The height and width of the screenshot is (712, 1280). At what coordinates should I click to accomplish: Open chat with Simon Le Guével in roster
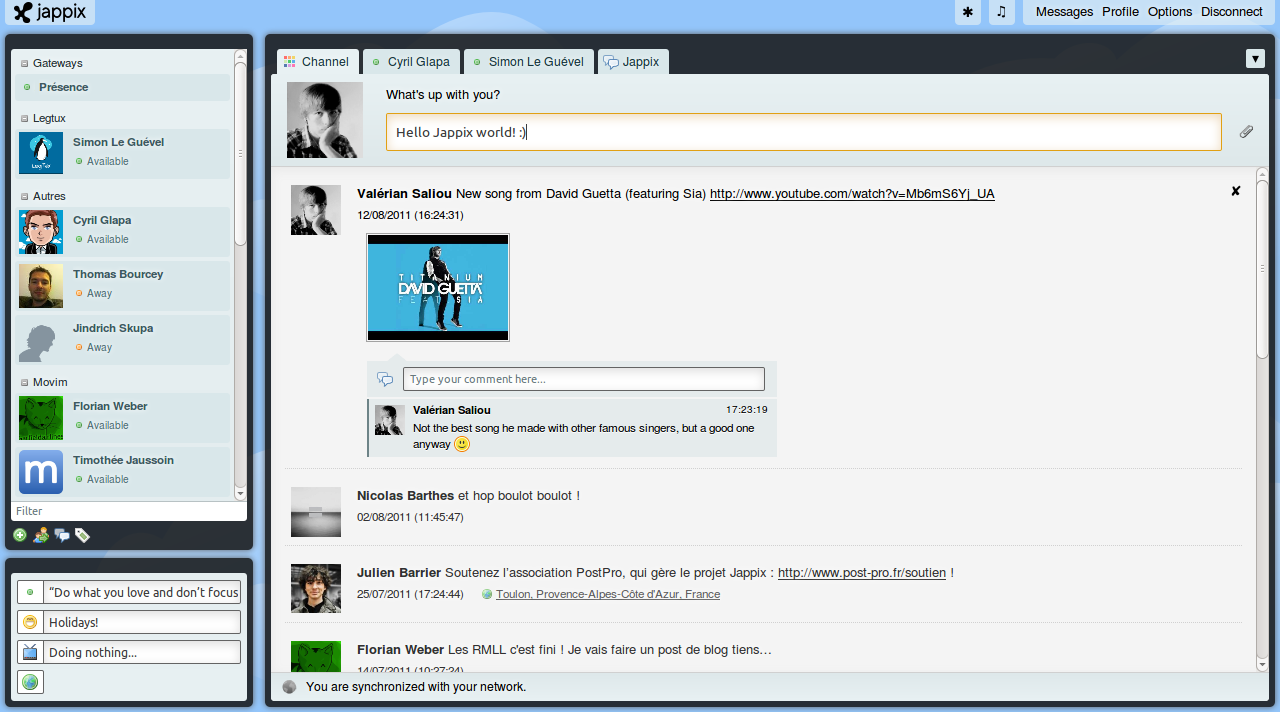pyautogui.click(x=122, y=152)
